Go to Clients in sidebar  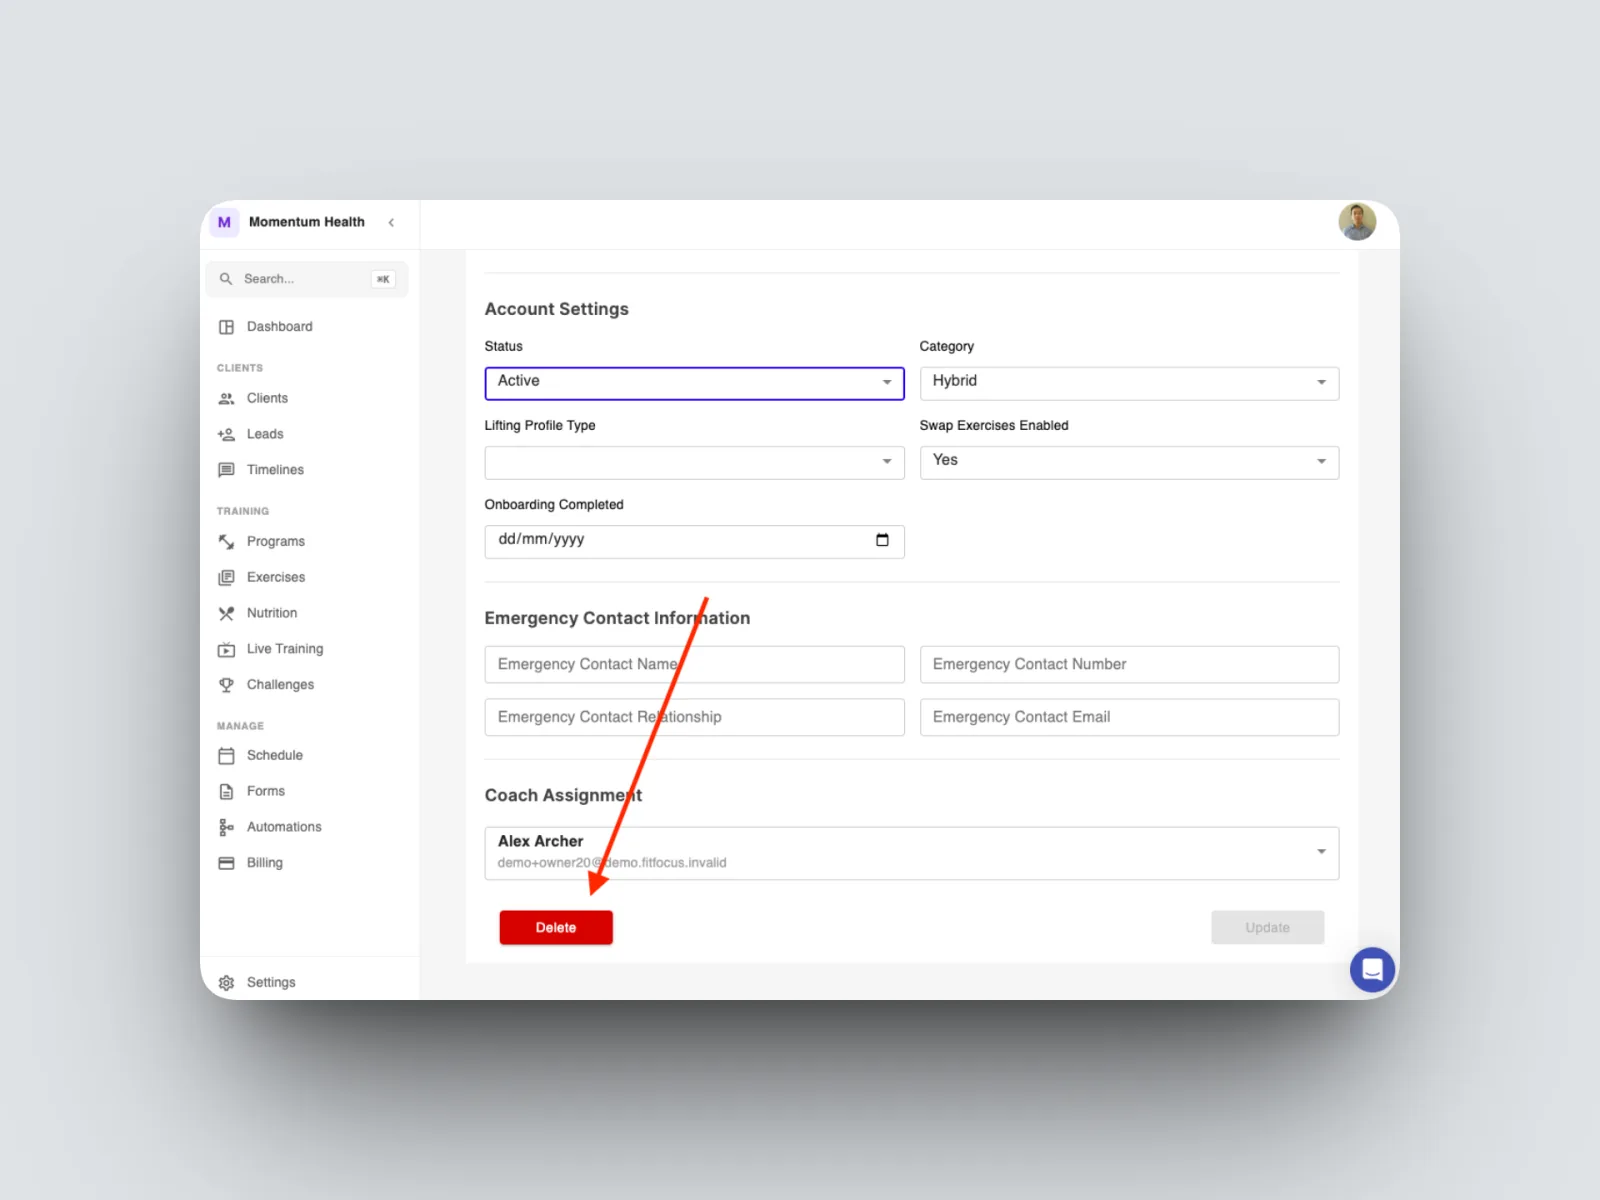point(267,398)
